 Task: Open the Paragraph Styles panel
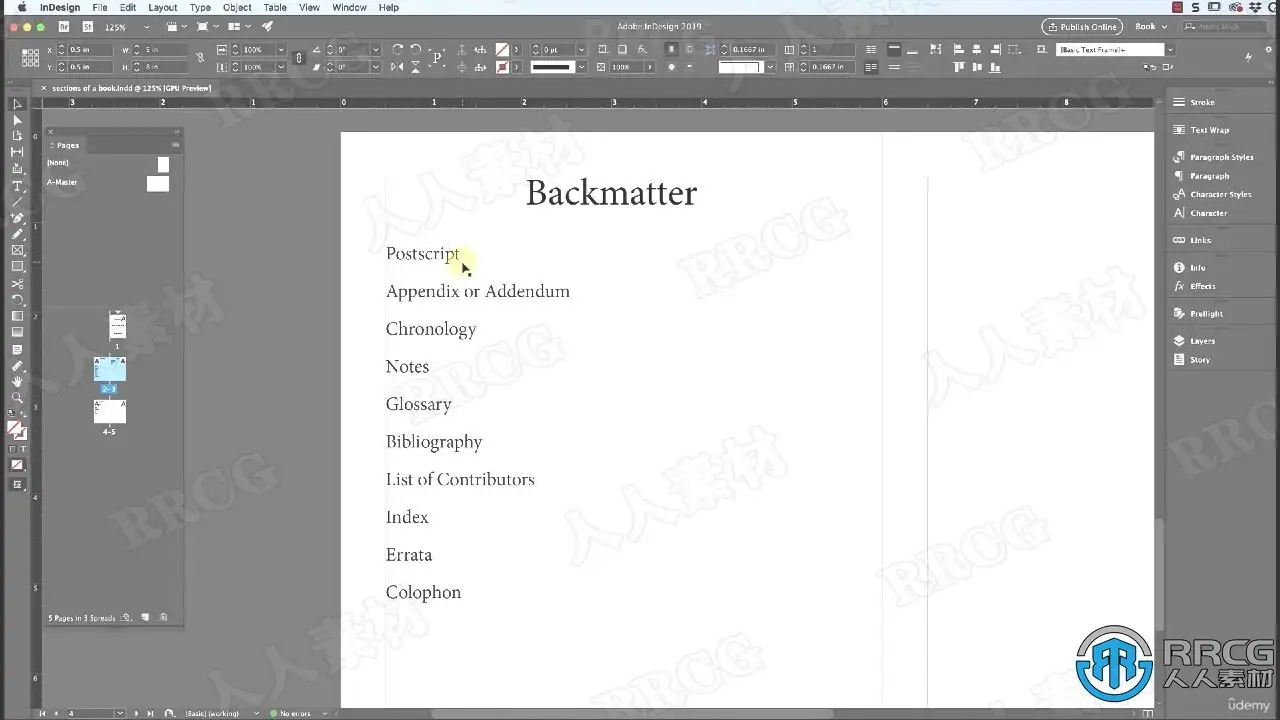tap(1221, 157)
